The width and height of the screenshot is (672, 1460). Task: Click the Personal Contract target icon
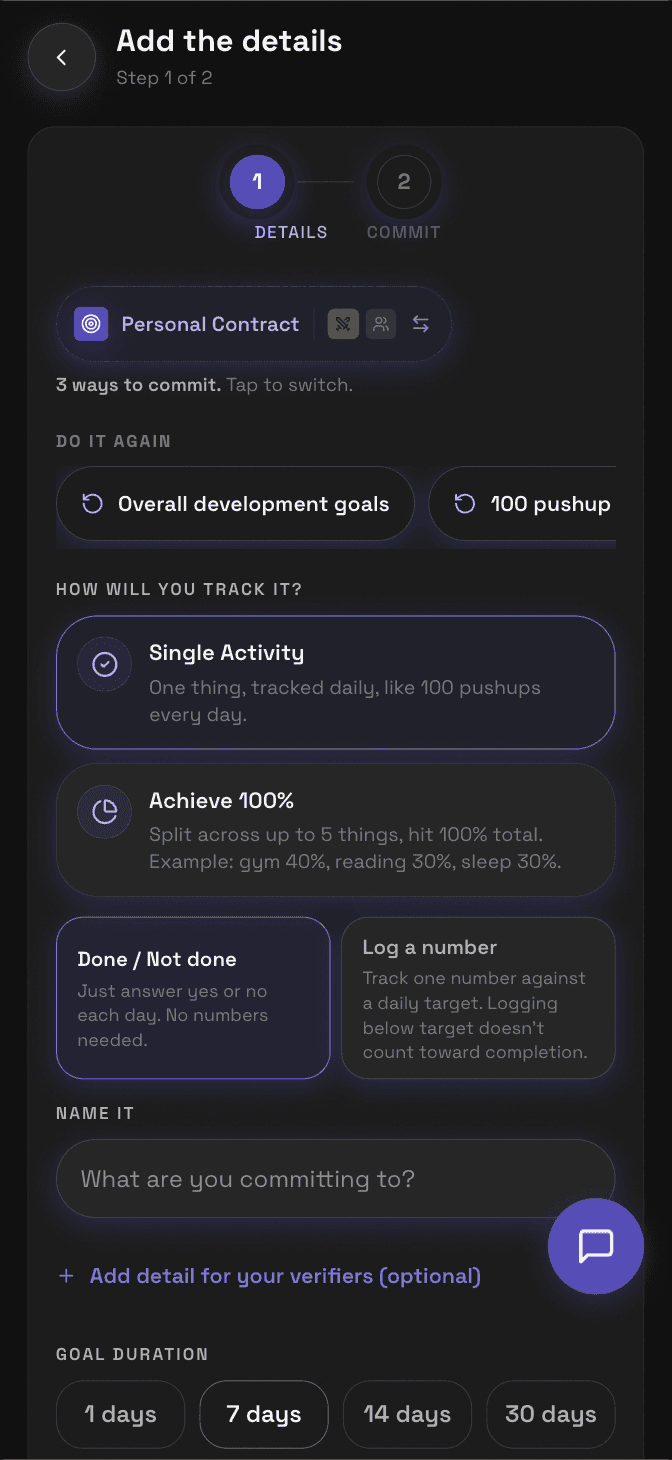click(91, 324)
